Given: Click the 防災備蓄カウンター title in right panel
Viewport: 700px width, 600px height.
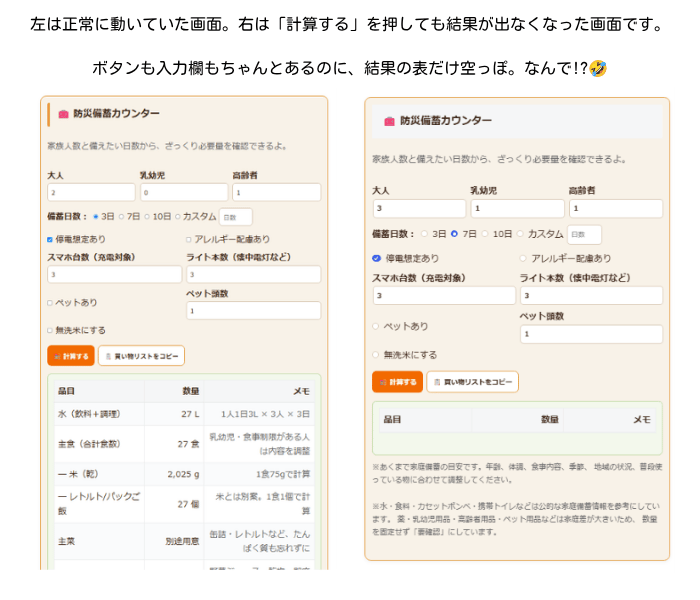Looking at the screenshot, I should pyautogui.click(x=446, y=121).
